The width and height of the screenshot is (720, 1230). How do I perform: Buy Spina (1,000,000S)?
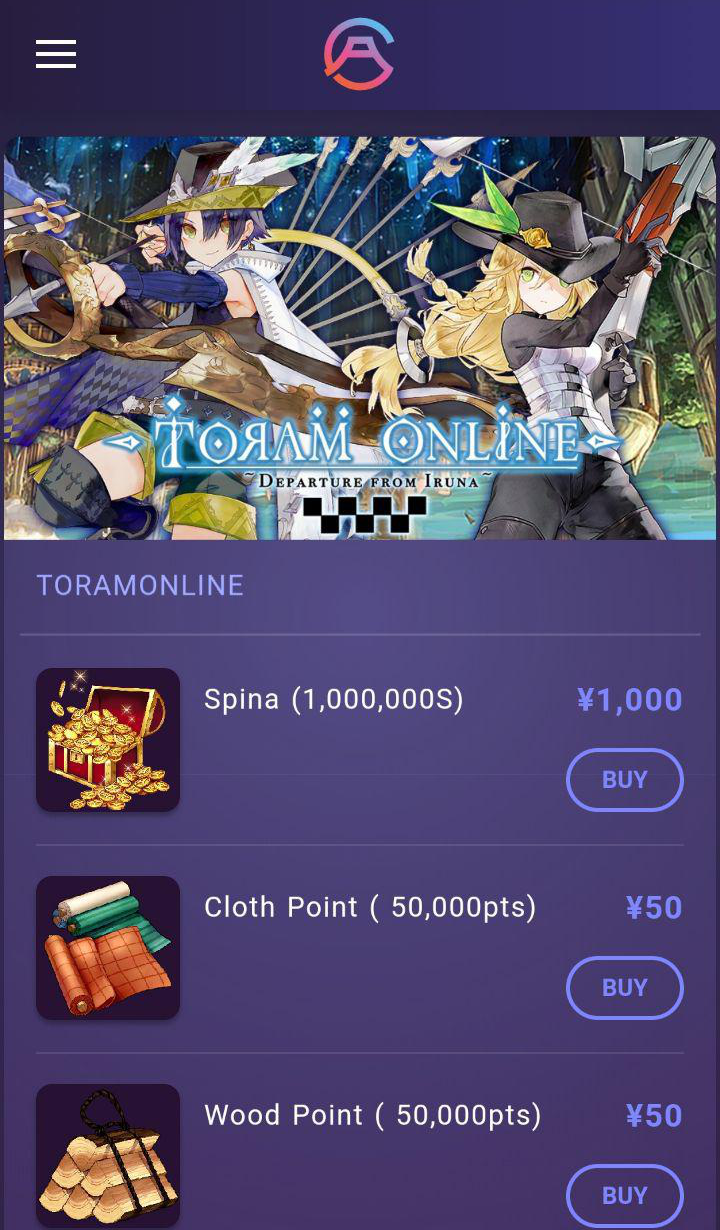point(625,780)
